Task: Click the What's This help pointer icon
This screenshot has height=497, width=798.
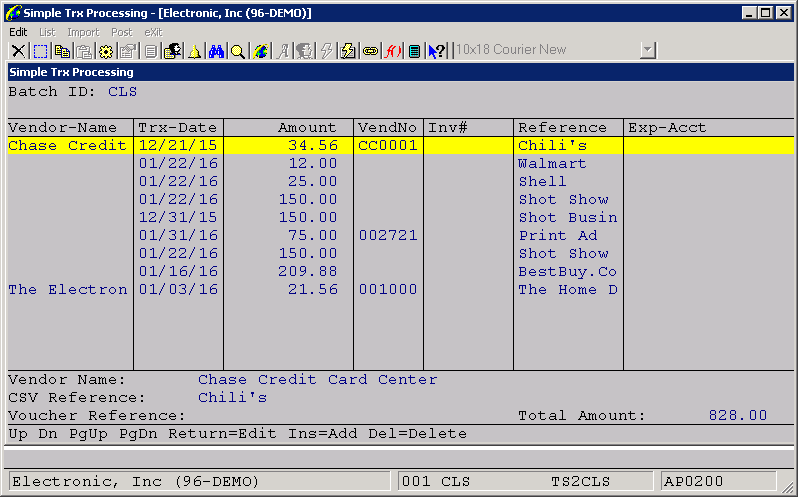Action: [x=437, y=51]
